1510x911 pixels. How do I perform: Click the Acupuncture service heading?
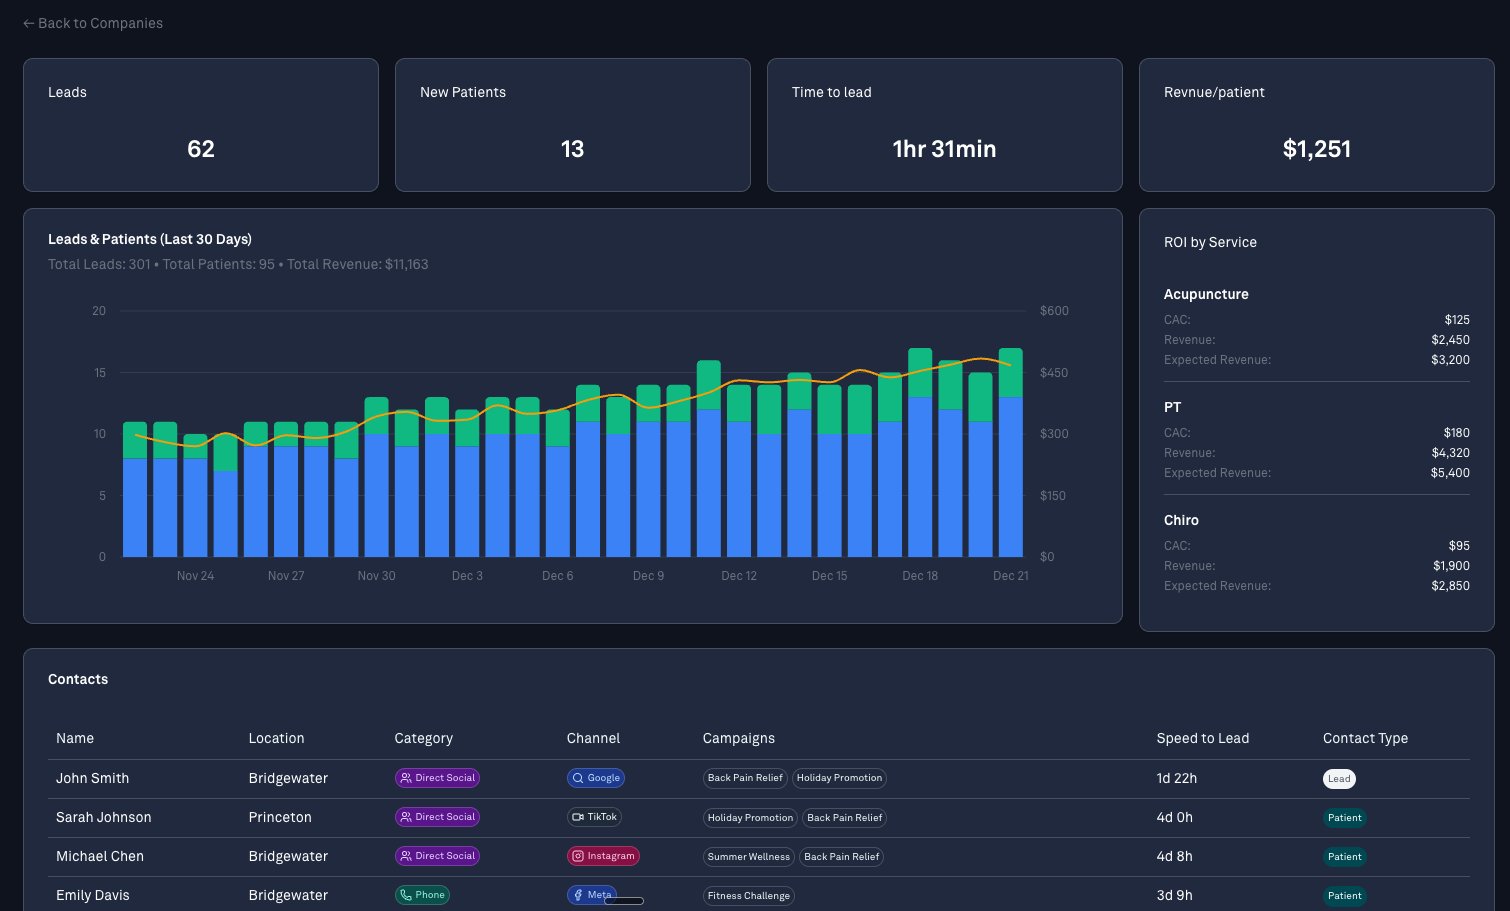[x=1206, y=294]
